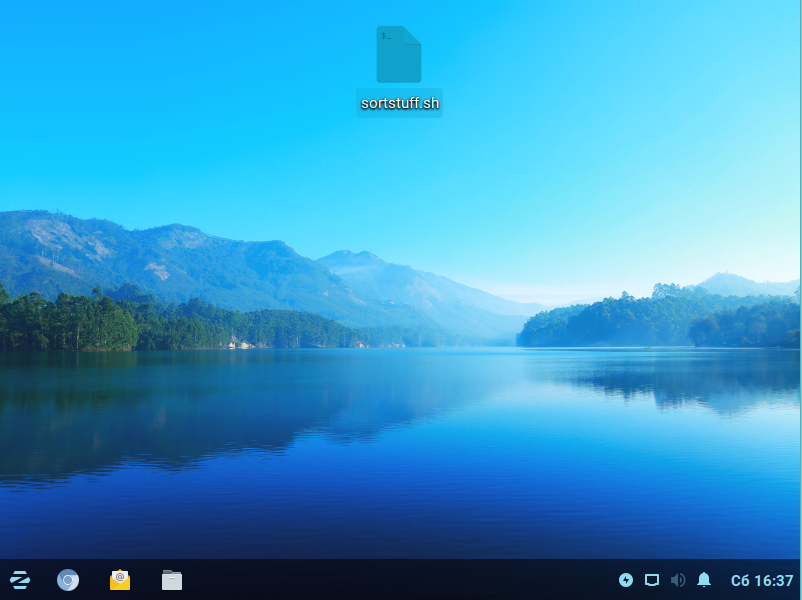Open the screen display tray icon
This screenshot has width=802, height=600.
(x=652, y=580)
